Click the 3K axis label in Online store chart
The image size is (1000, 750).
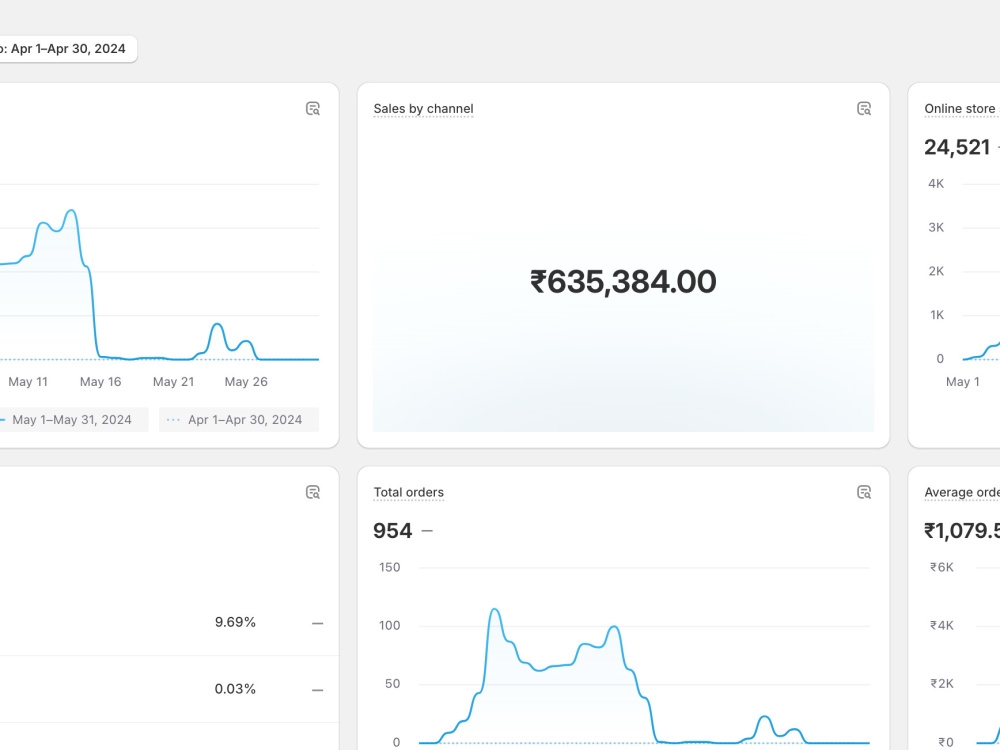coord(936,227)
